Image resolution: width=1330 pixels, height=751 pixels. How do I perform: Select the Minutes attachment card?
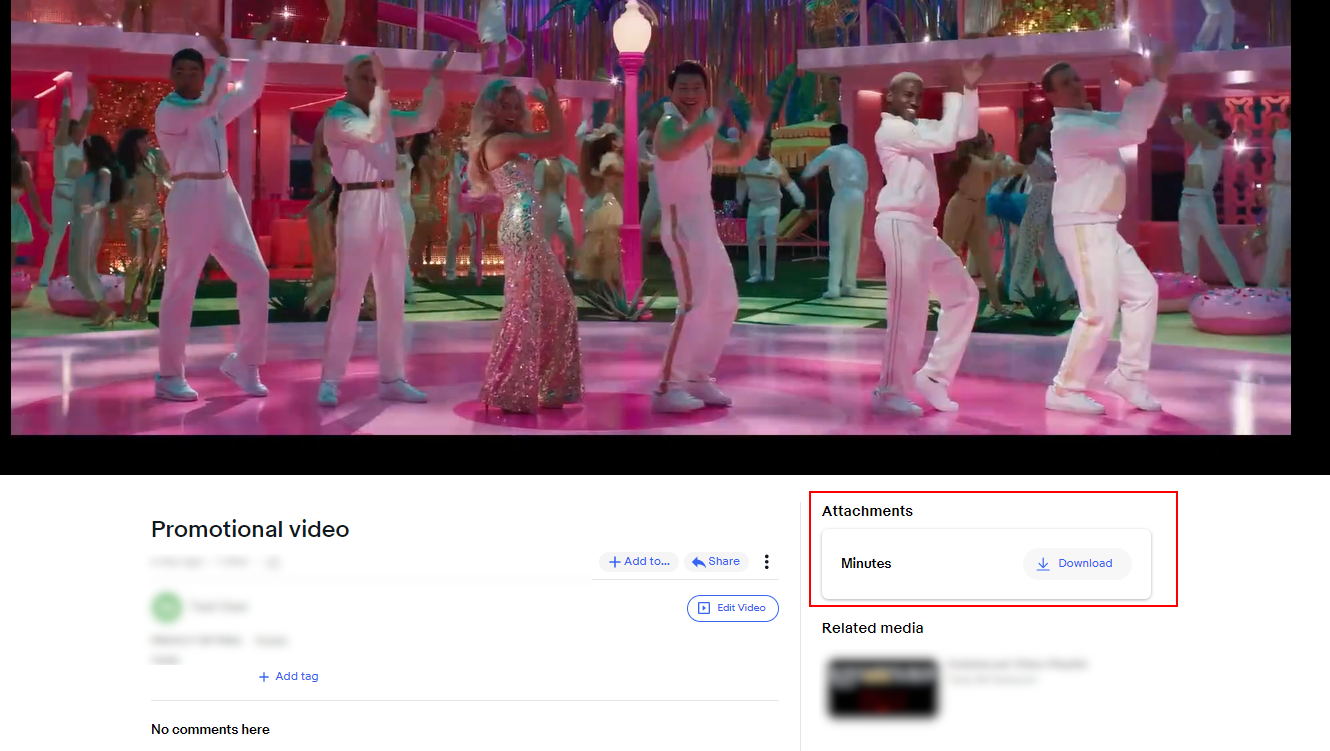pyautogui.click(x=986, y=564)
